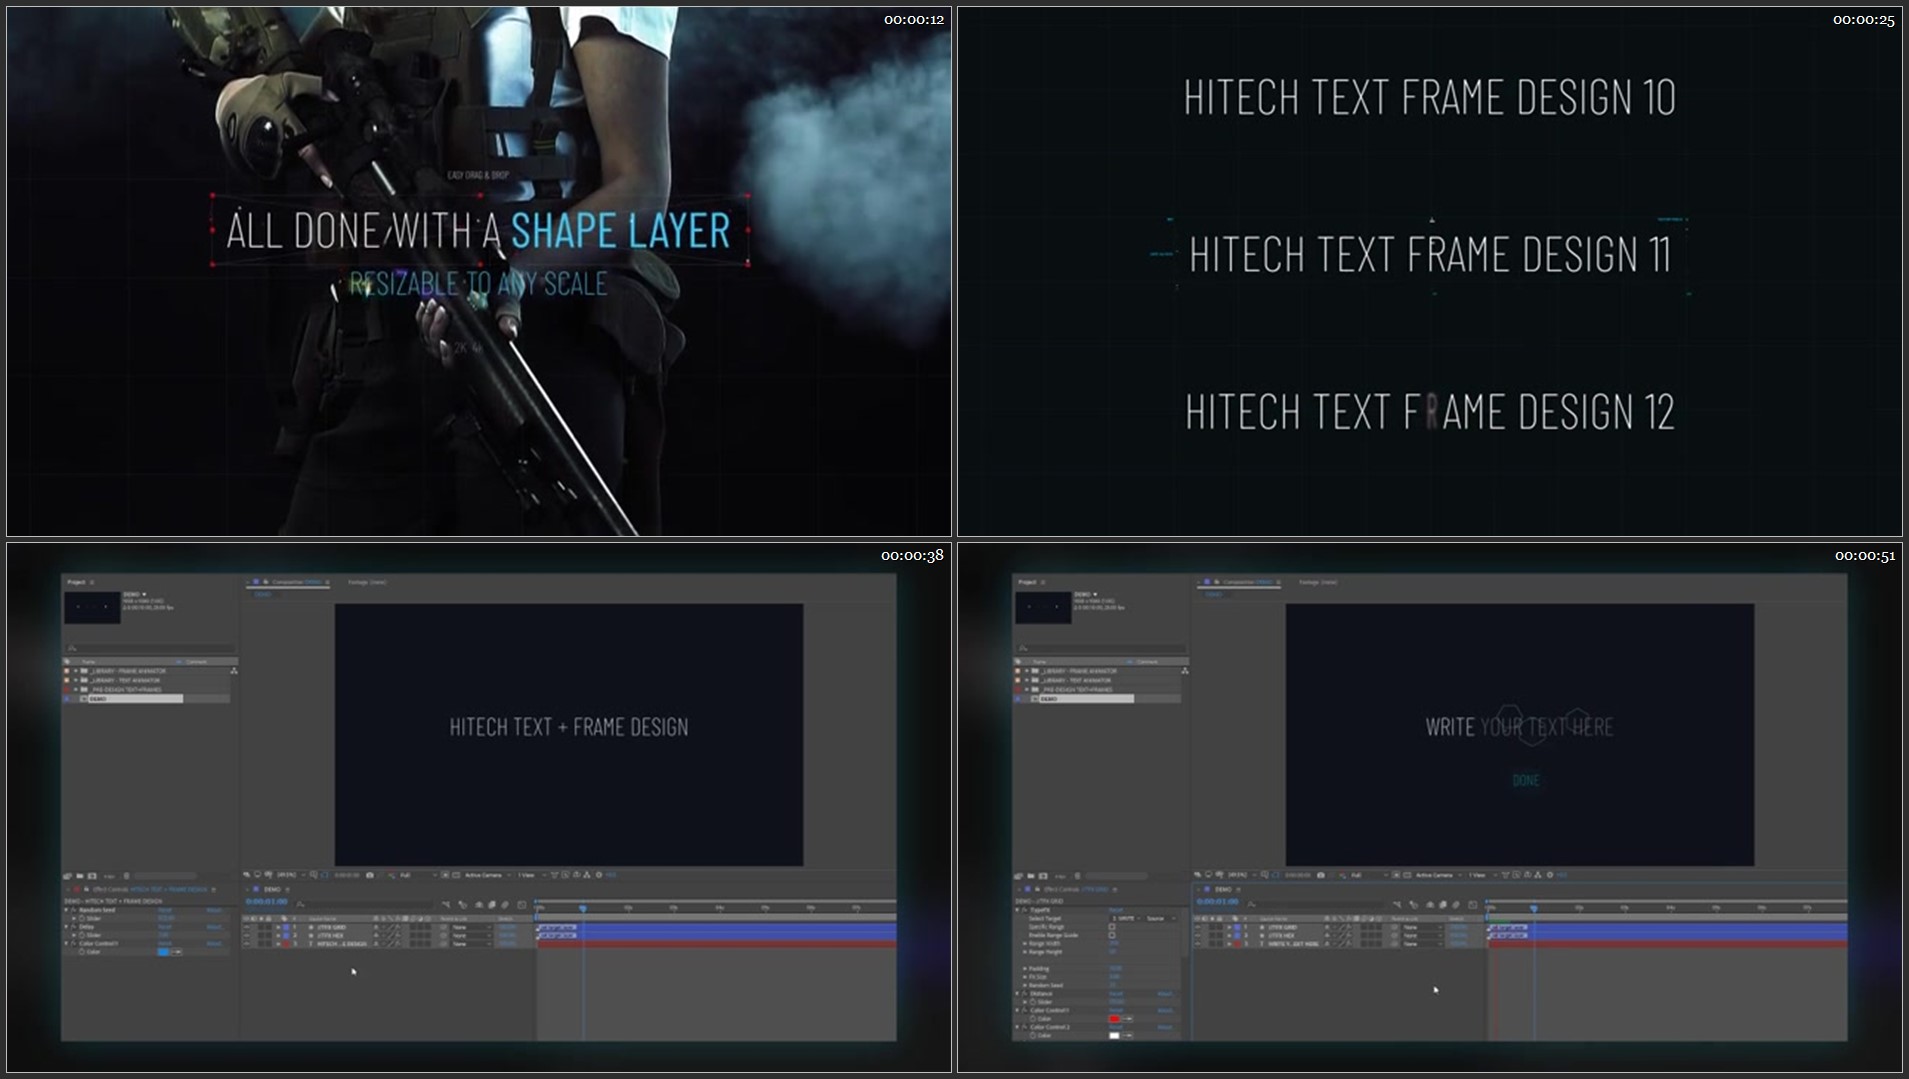Click the DEMO composition thumbnail in the 00:00:38 frame
The image size is (1909, 1079).
point(92,607)
